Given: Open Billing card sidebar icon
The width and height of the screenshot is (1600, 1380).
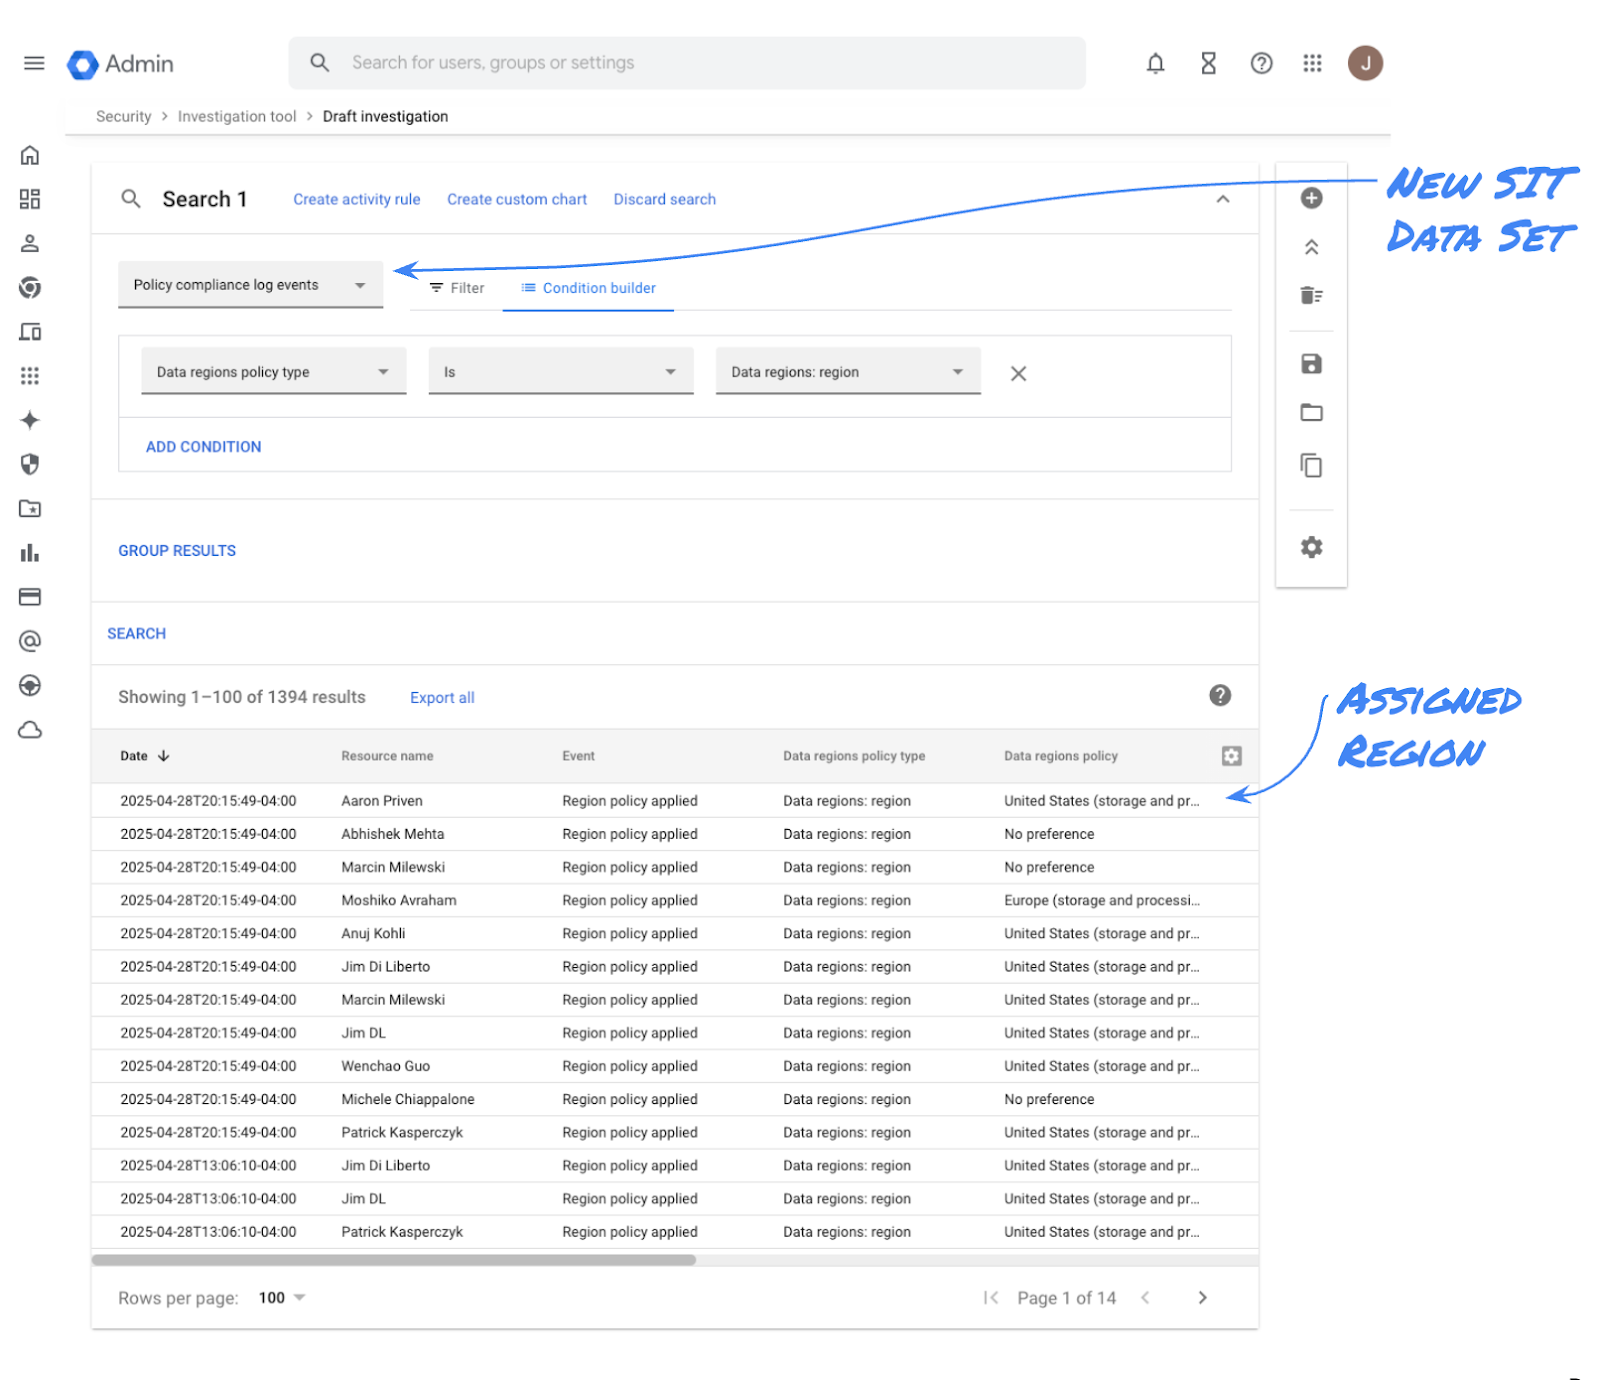Looking at the screenshot, I should (30, 597).
